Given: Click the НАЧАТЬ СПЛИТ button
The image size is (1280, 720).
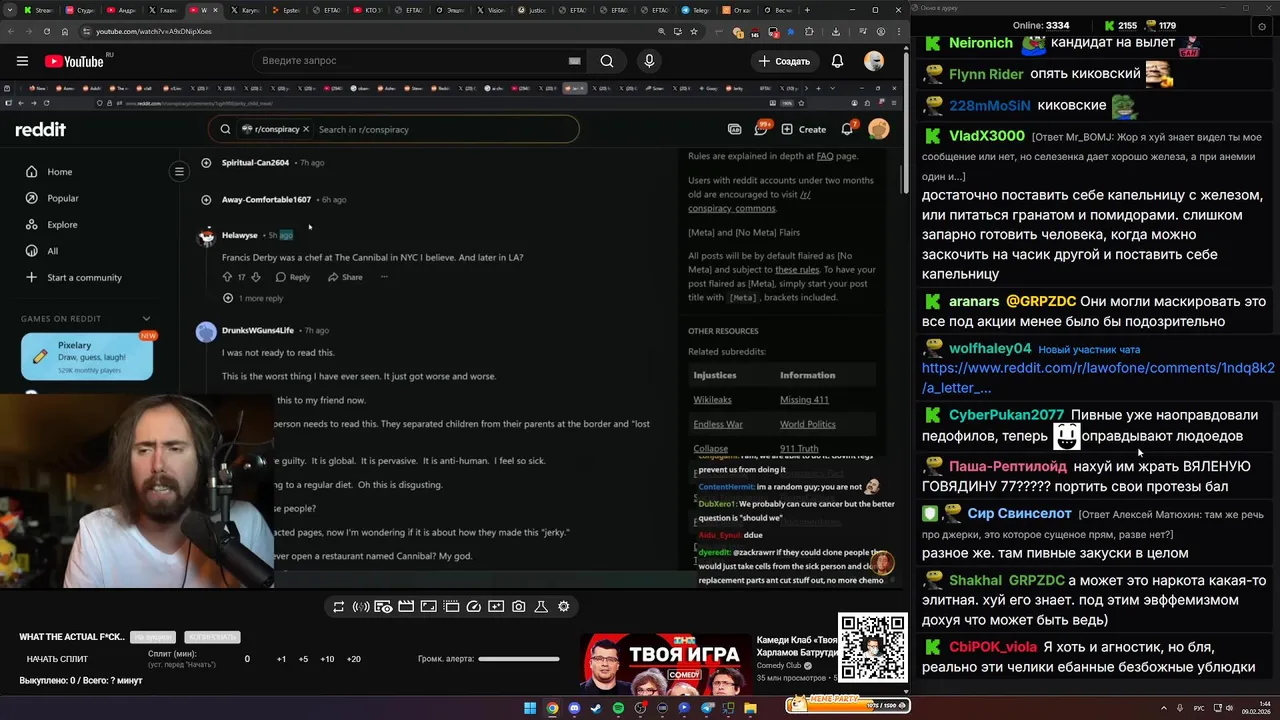Looking at the screenshot, I should pyautogui.click(x=57, y=659).
